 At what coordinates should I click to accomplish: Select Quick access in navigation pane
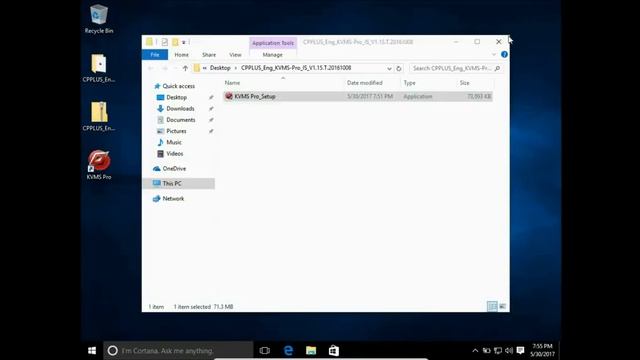coord(178,86)
